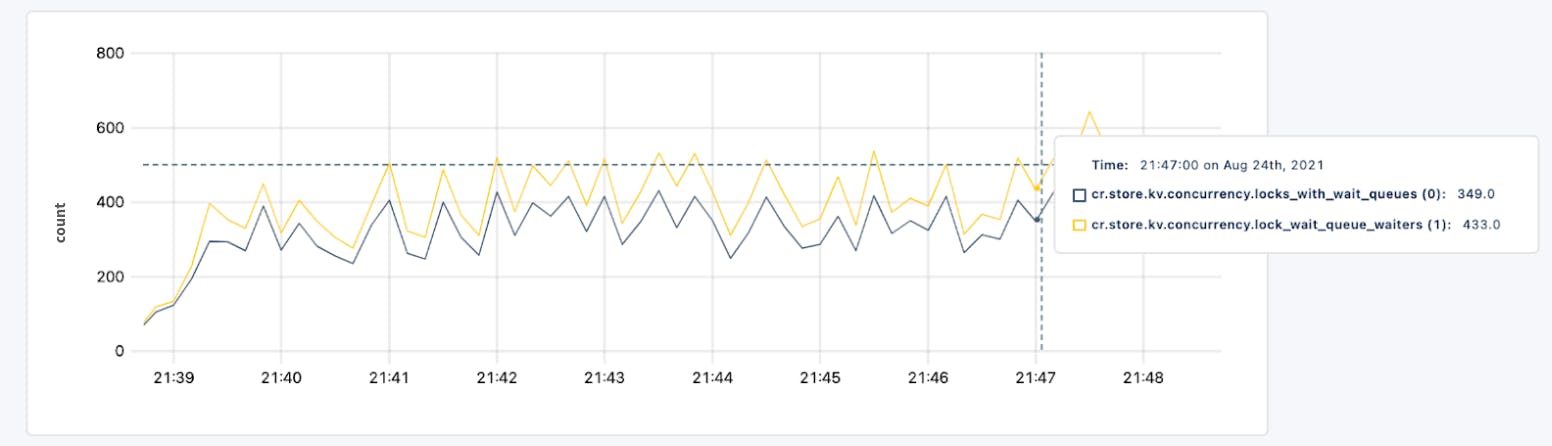The width and height of the screenshot is (1552, 446).
Task: Click the 433.0 value in the tooltip
Action: click(x=1482, y=226)
